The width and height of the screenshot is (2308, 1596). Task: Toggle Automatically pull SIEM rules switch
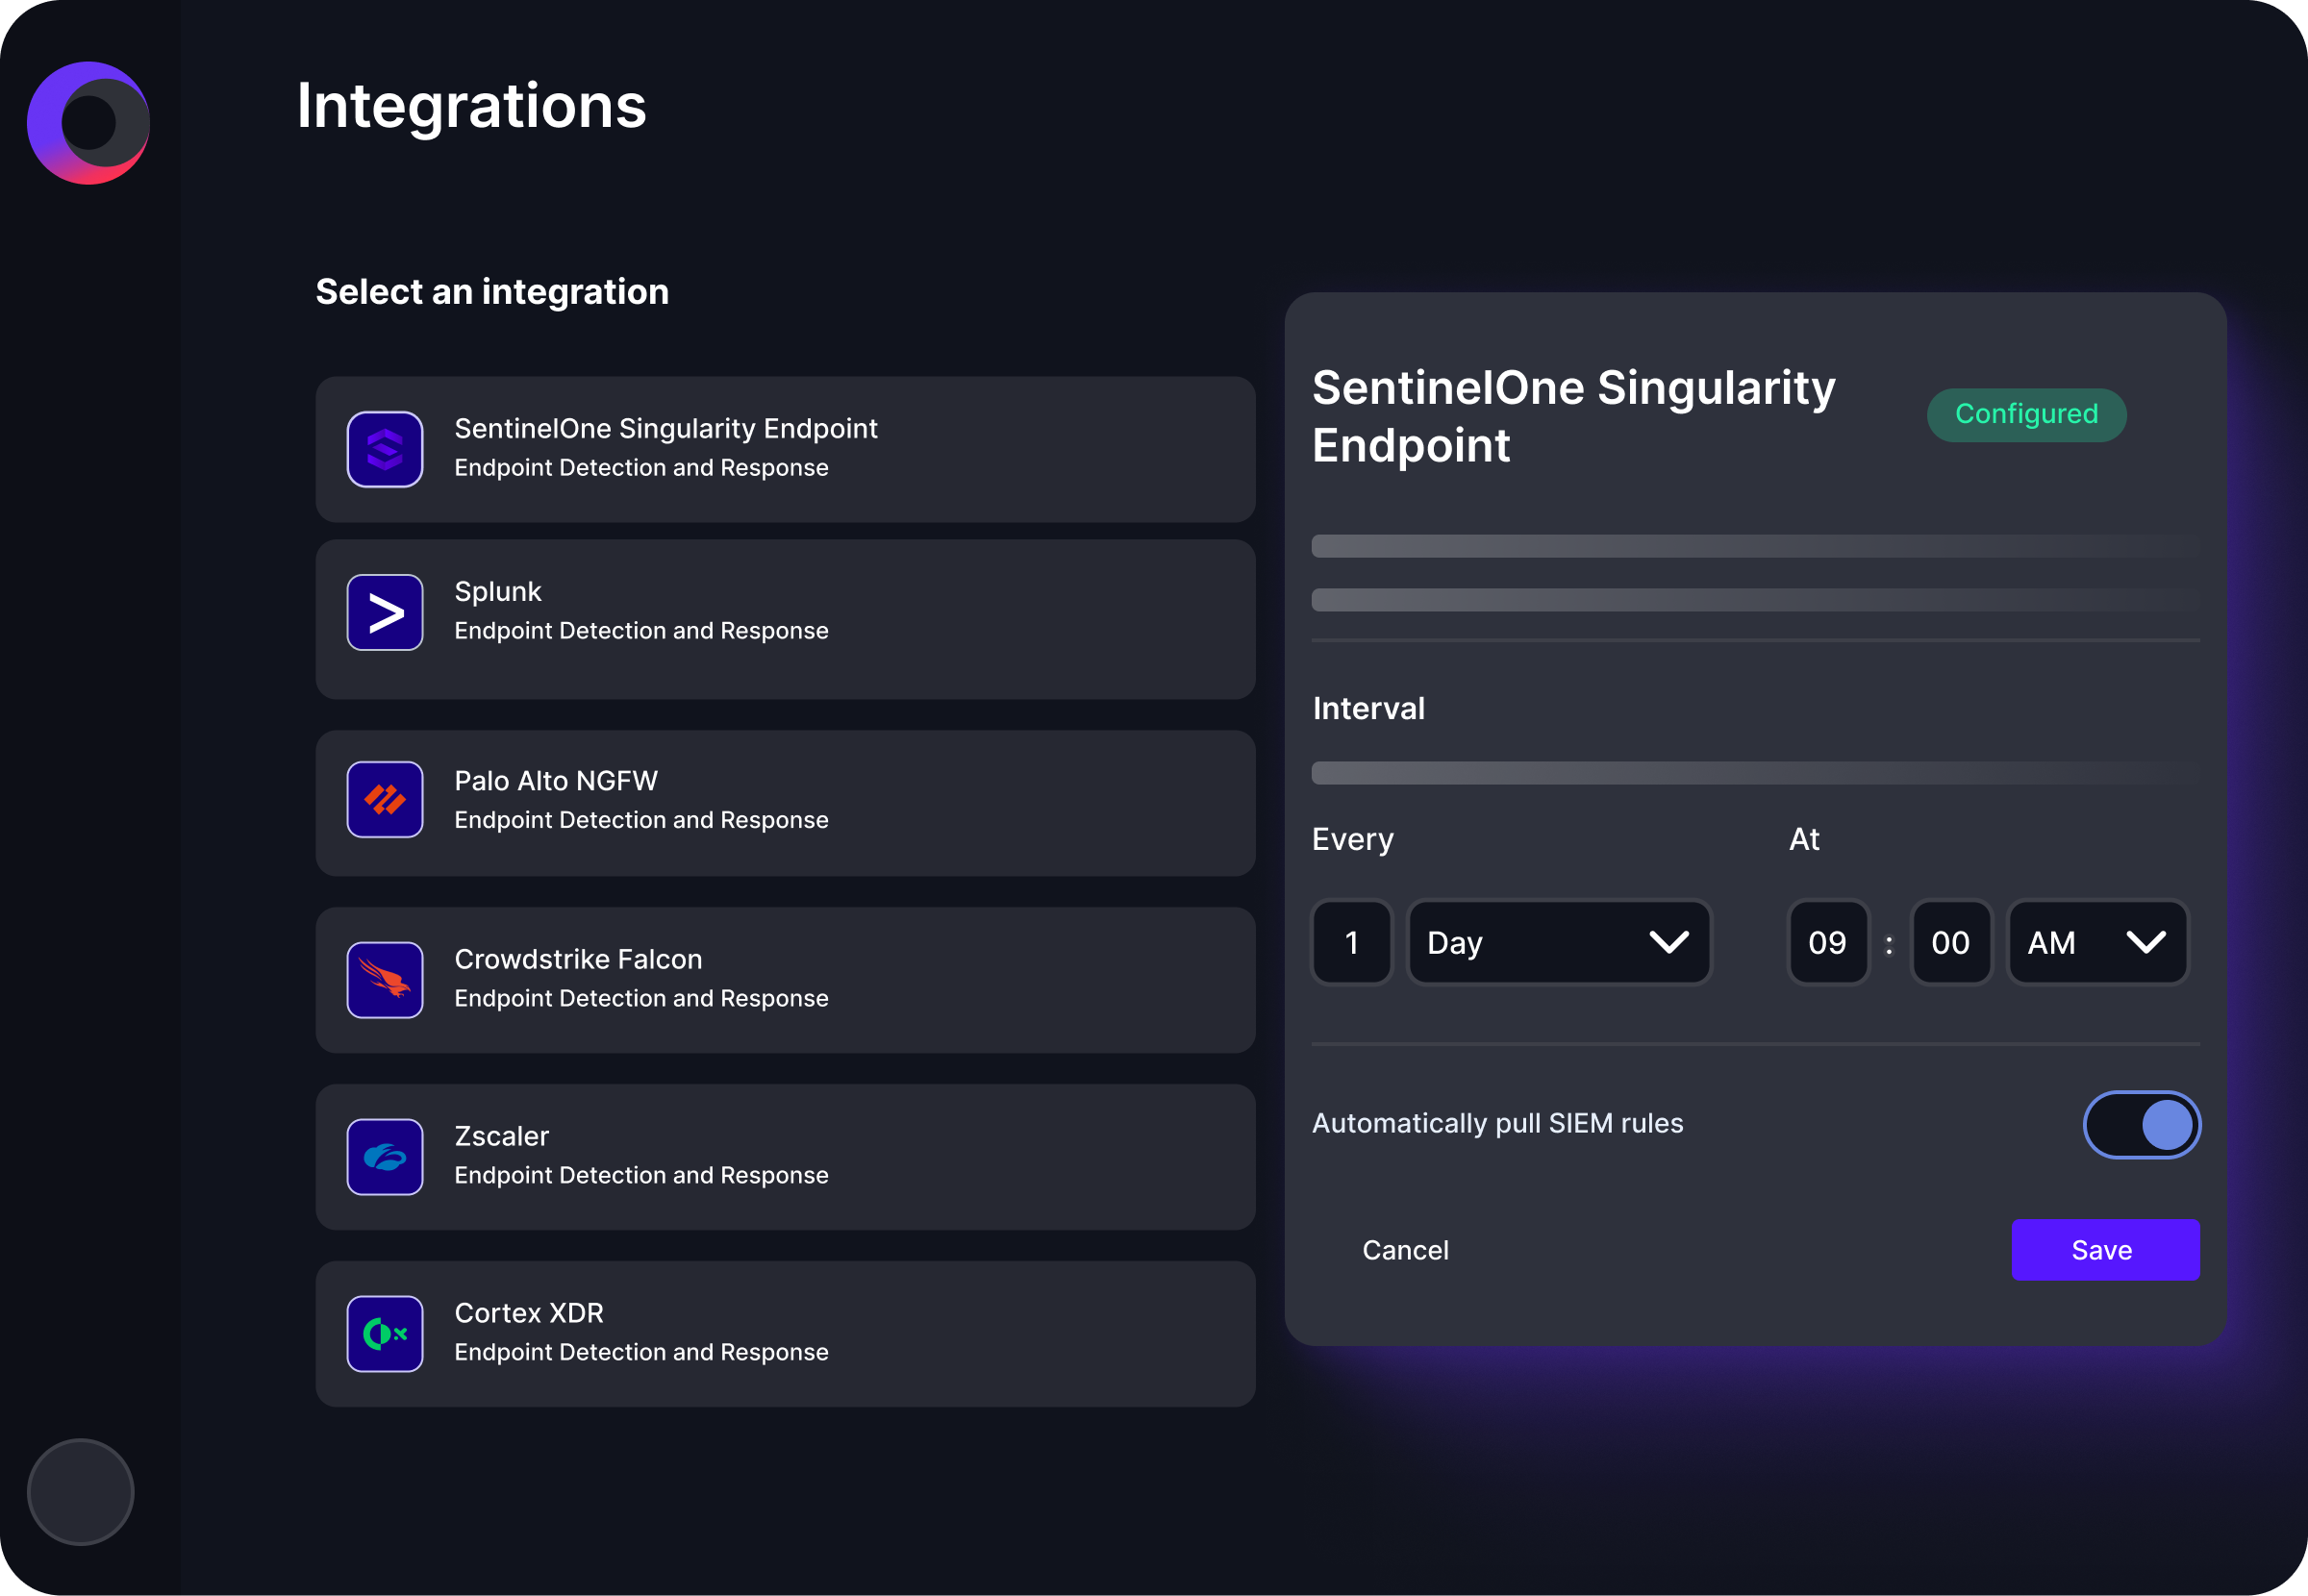(x=2142, y=1125)
